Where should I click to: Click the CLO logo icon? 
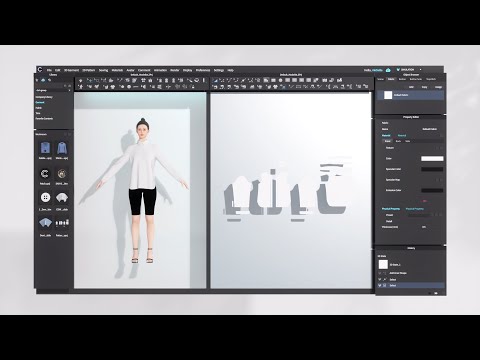tap(40, 70)
